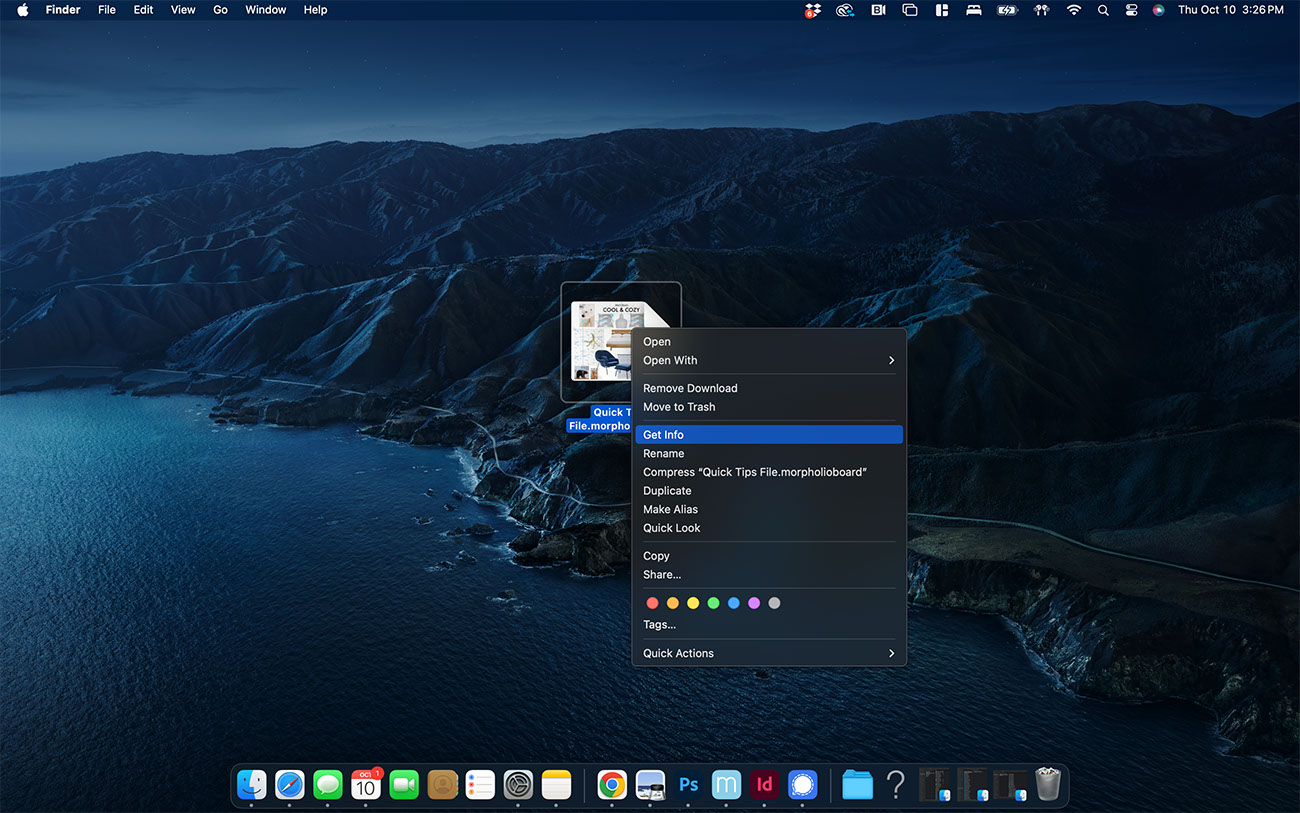Open Photoshop from the Dock
The image size is (1300, 813).
click(x=688, y=785)
